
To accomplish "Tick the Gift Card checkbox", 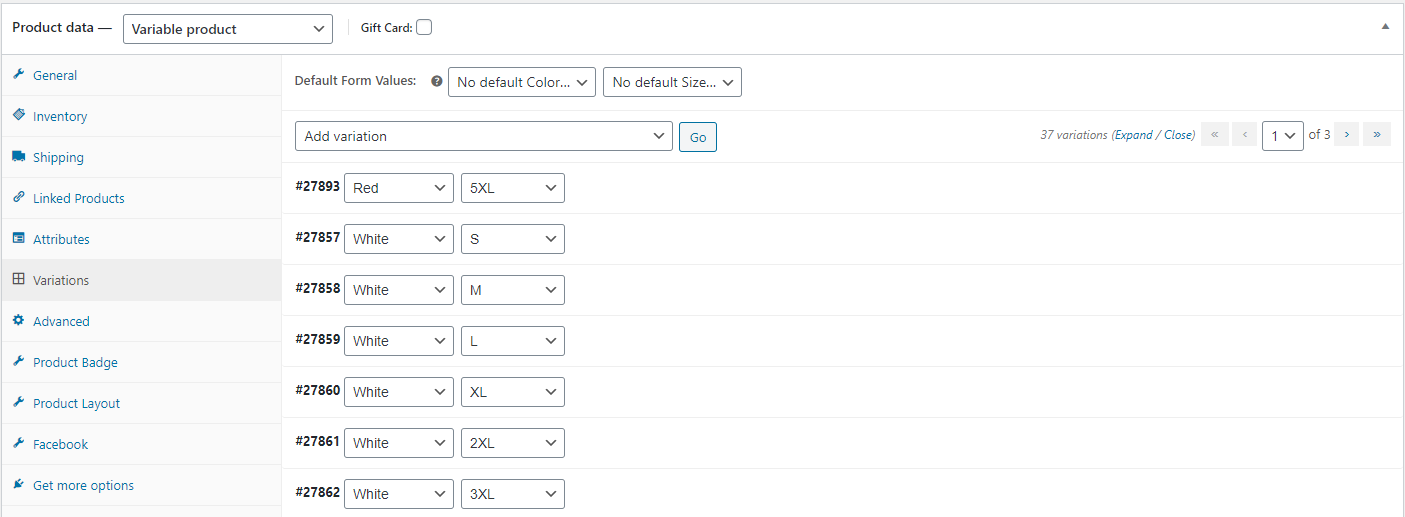I will click(424, 28).
